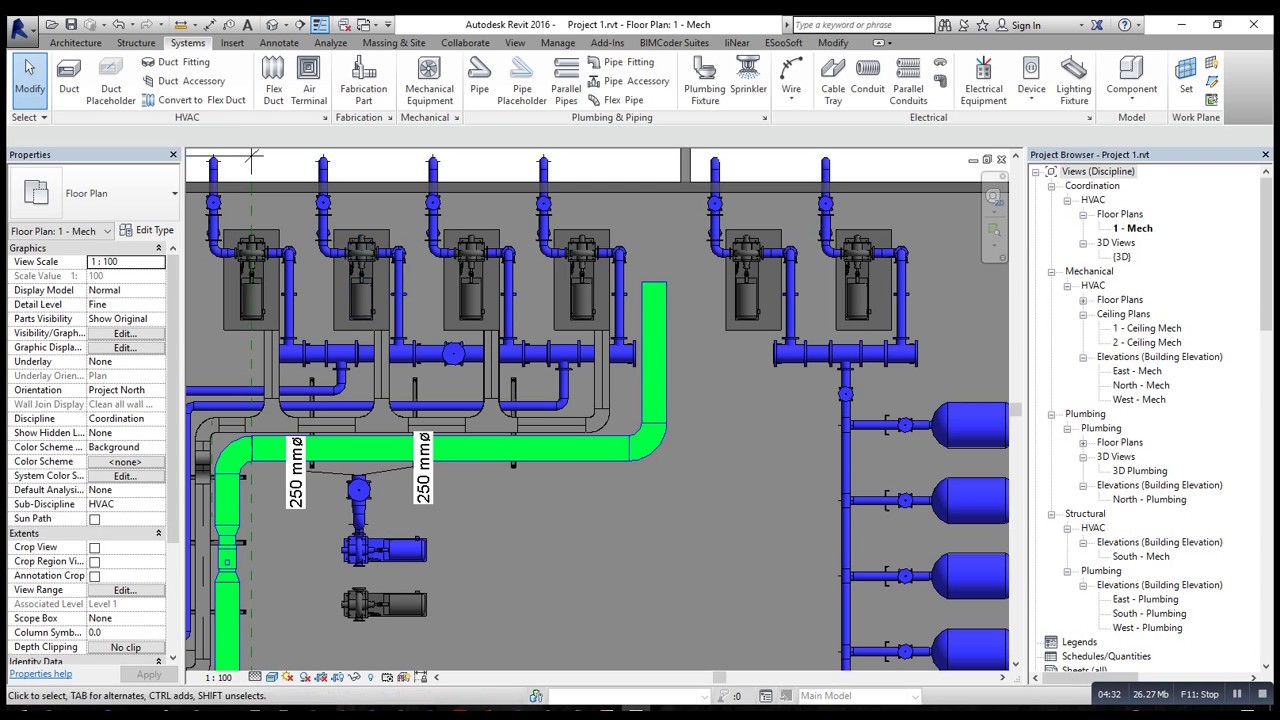Image resolution: width=1280 pixels, height=720 pixels.
Task: Select the Cable Tray tool
Action: click(x=833, y=80)
